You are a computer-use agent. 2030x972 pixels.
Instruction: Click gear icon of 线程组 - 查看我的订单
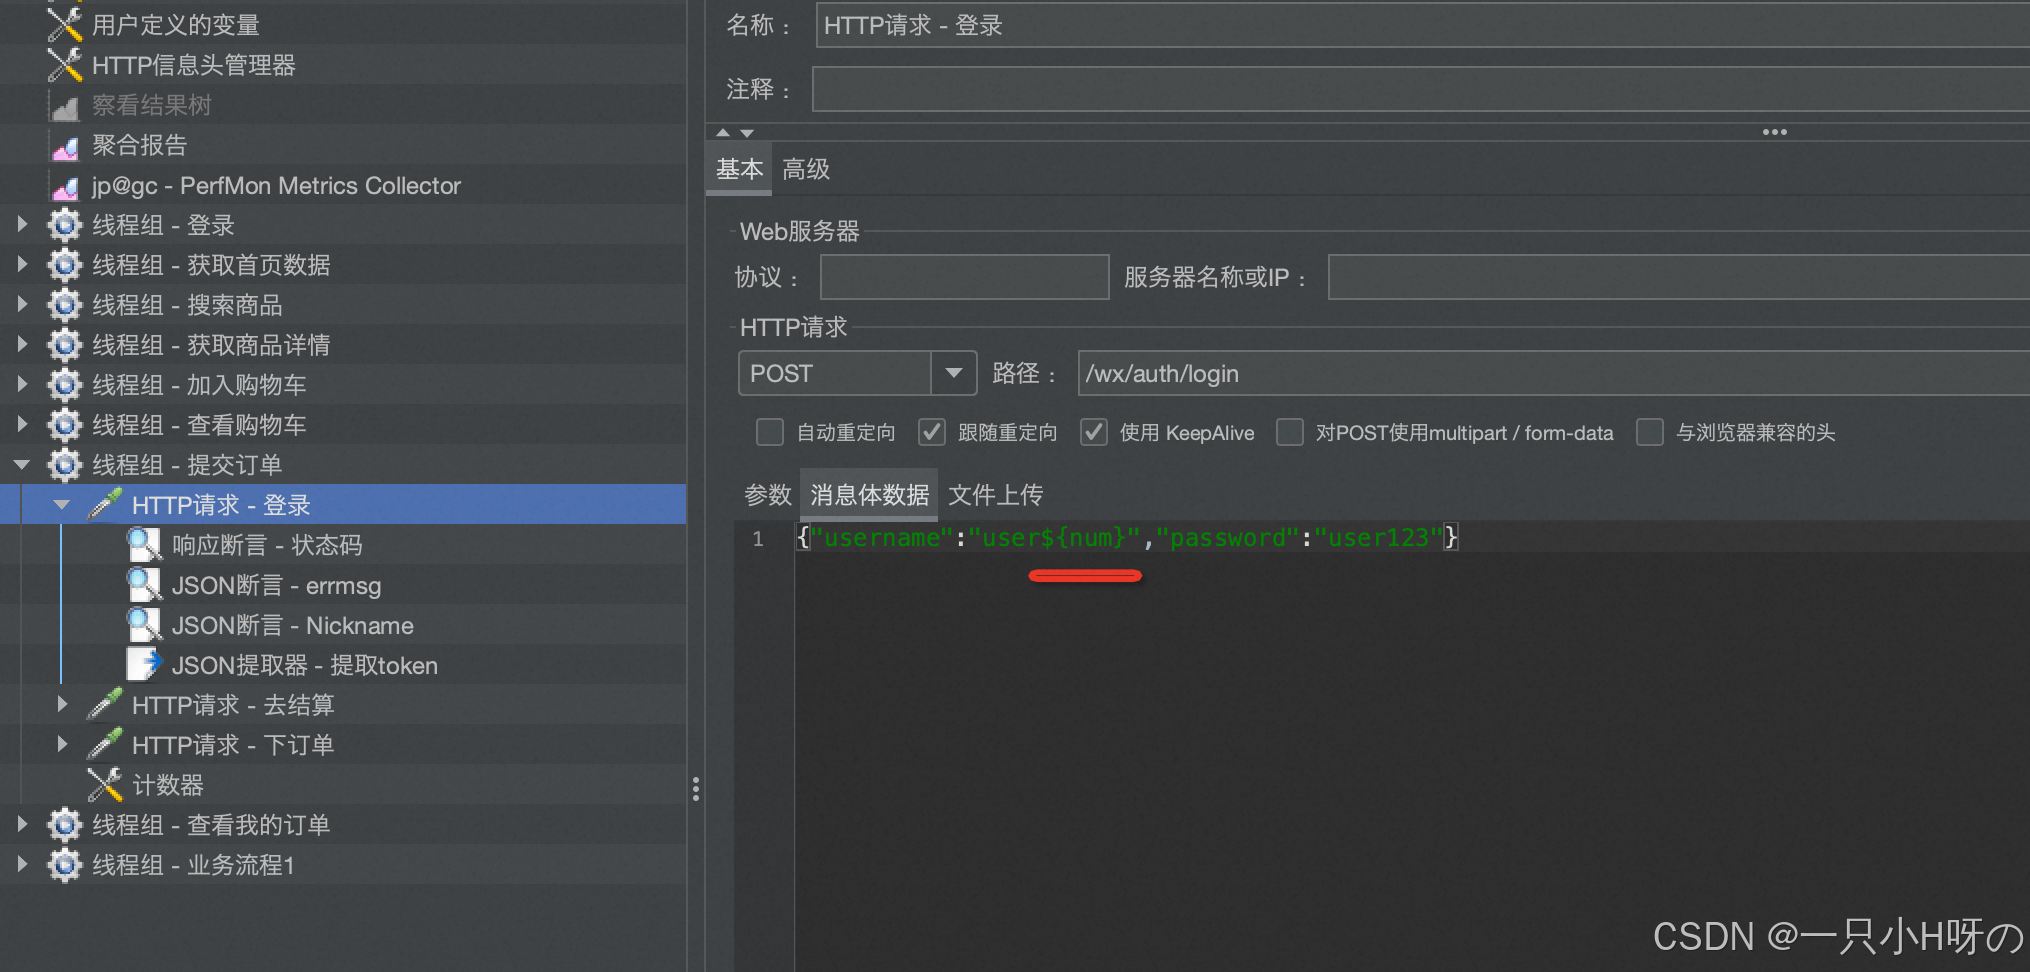pyautogui.click(x=65, y=825)
